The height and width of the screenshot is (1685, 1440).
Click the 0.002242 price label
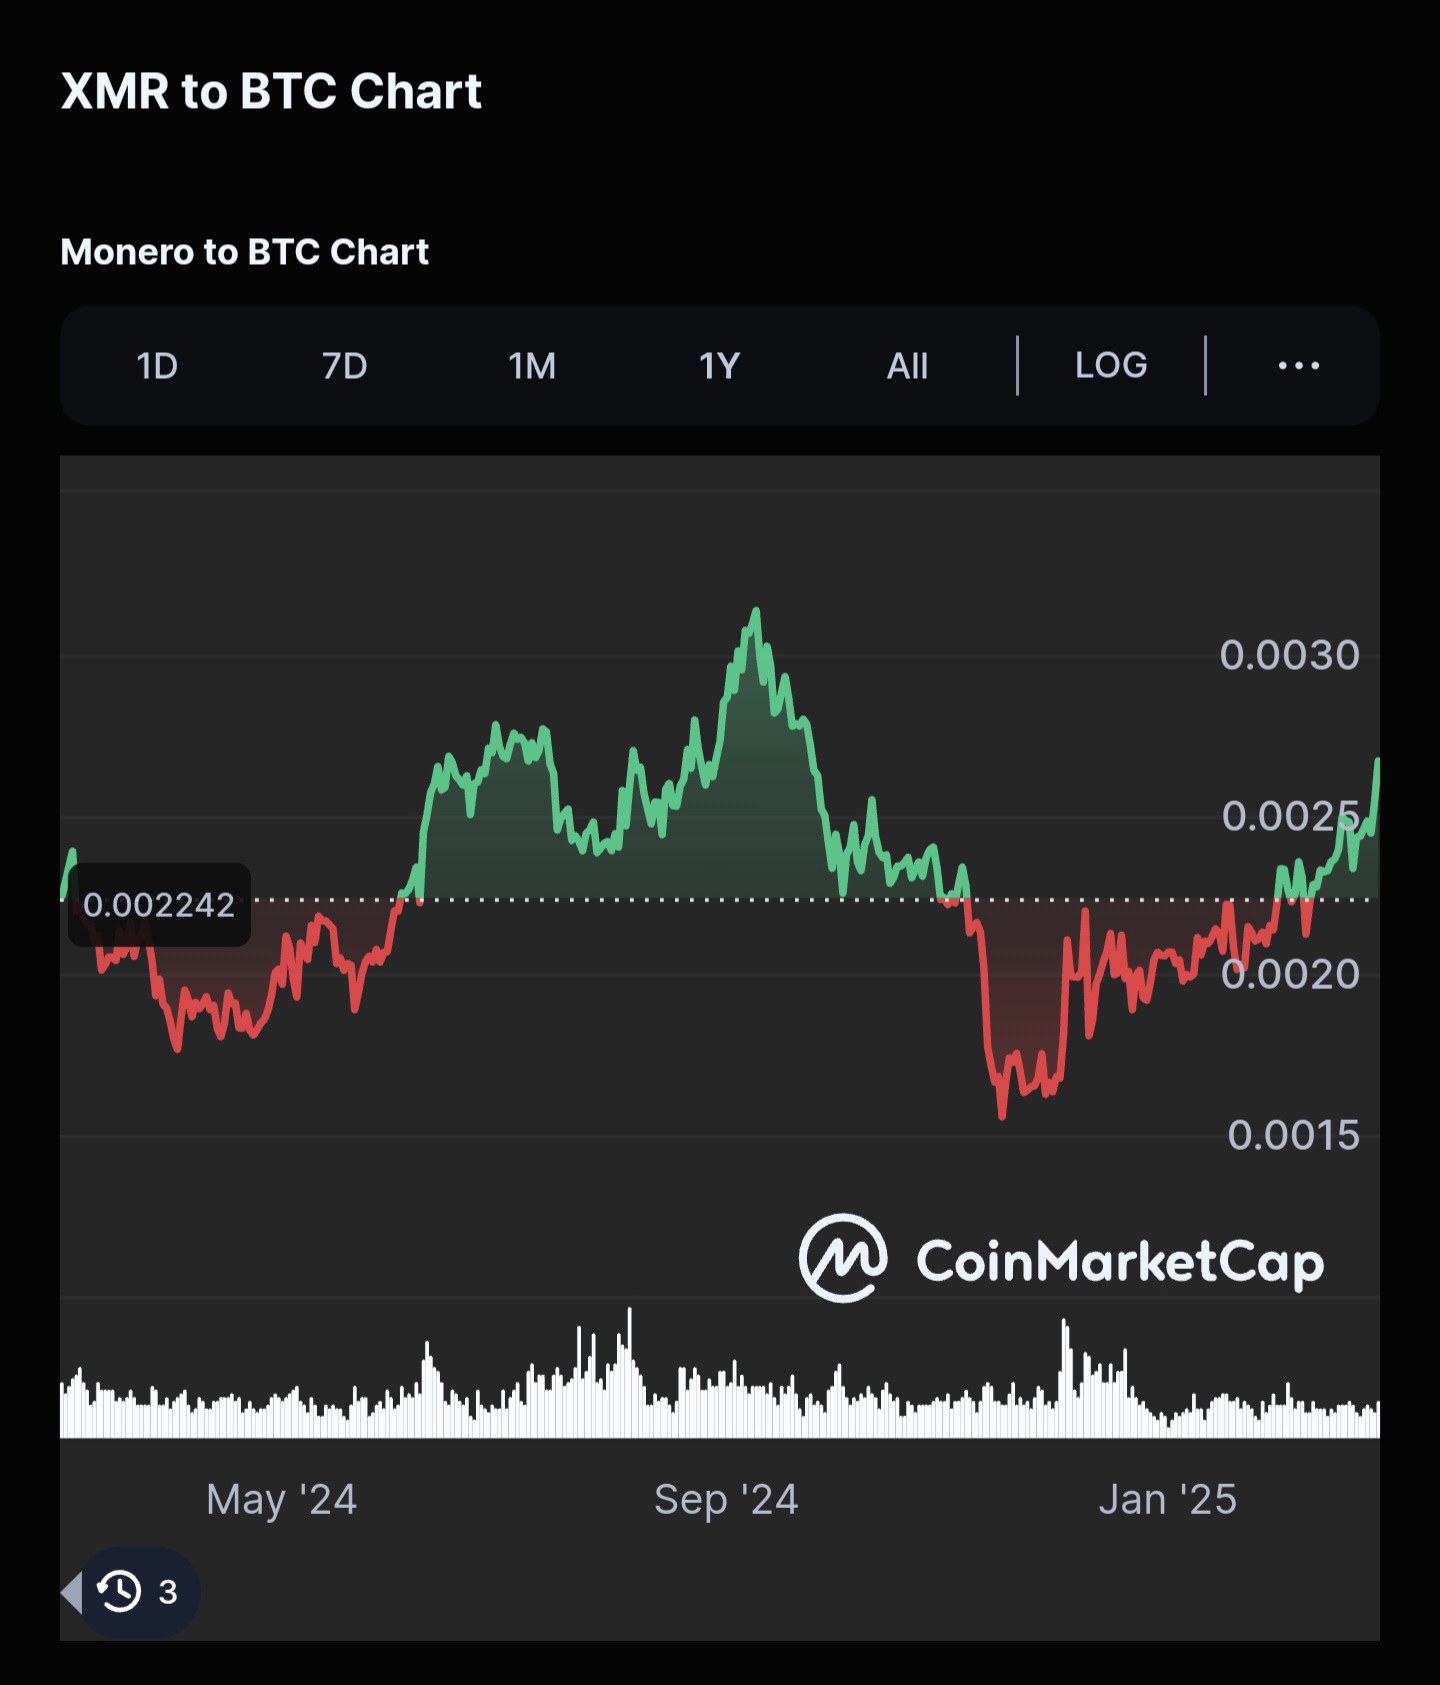coord(159,905)
